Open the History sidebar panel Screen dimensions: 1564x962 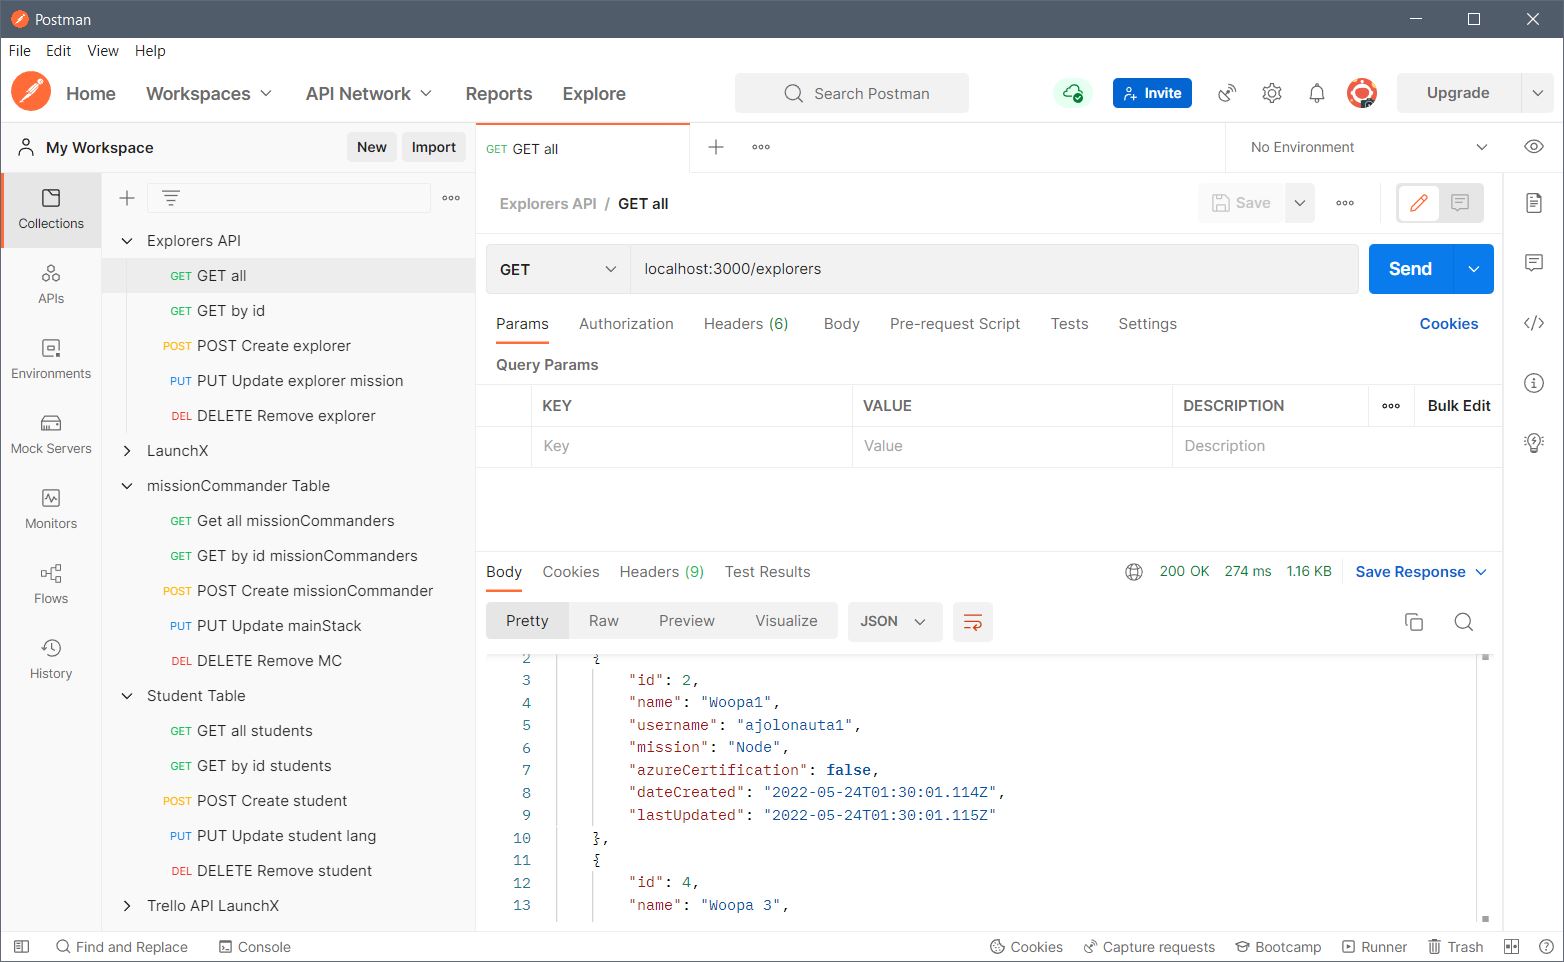pyautogui.click(x=51, y=660)
